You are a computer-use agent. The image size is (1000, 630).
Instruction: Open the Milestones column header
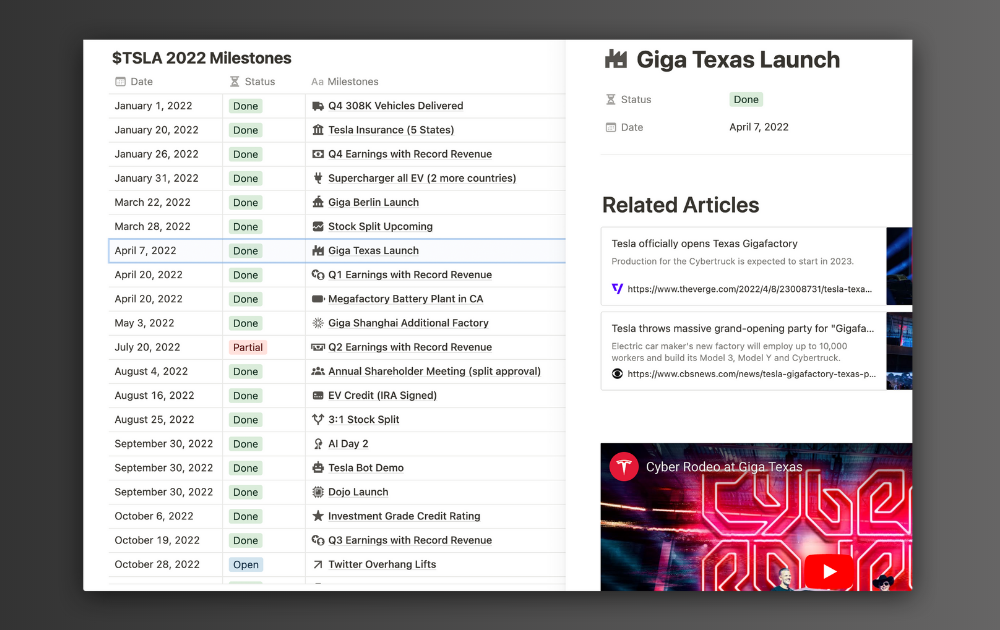[x=344, y=82]
